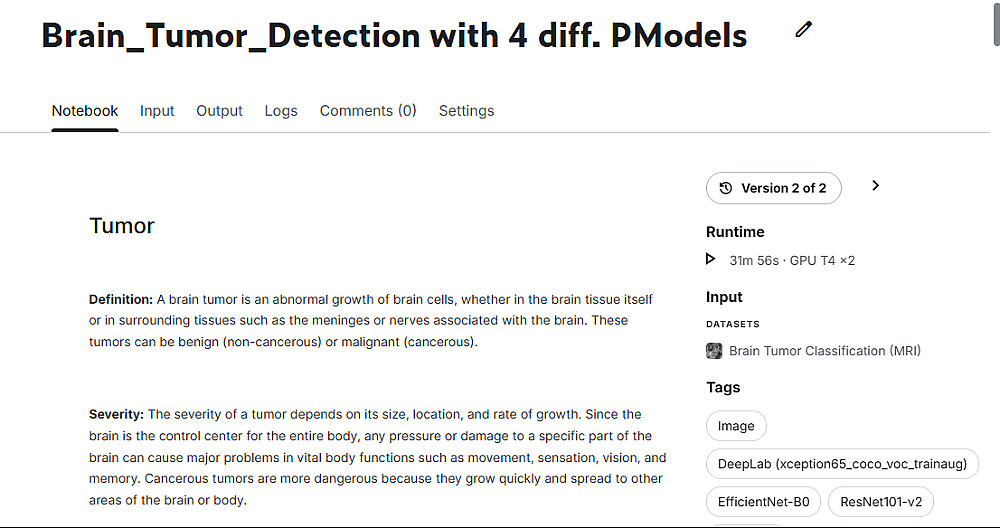The width and height of the screenshot is (1000, 528).
Task: Click the runtime text 31m 56s GPU T4
Action: [792, 260]
